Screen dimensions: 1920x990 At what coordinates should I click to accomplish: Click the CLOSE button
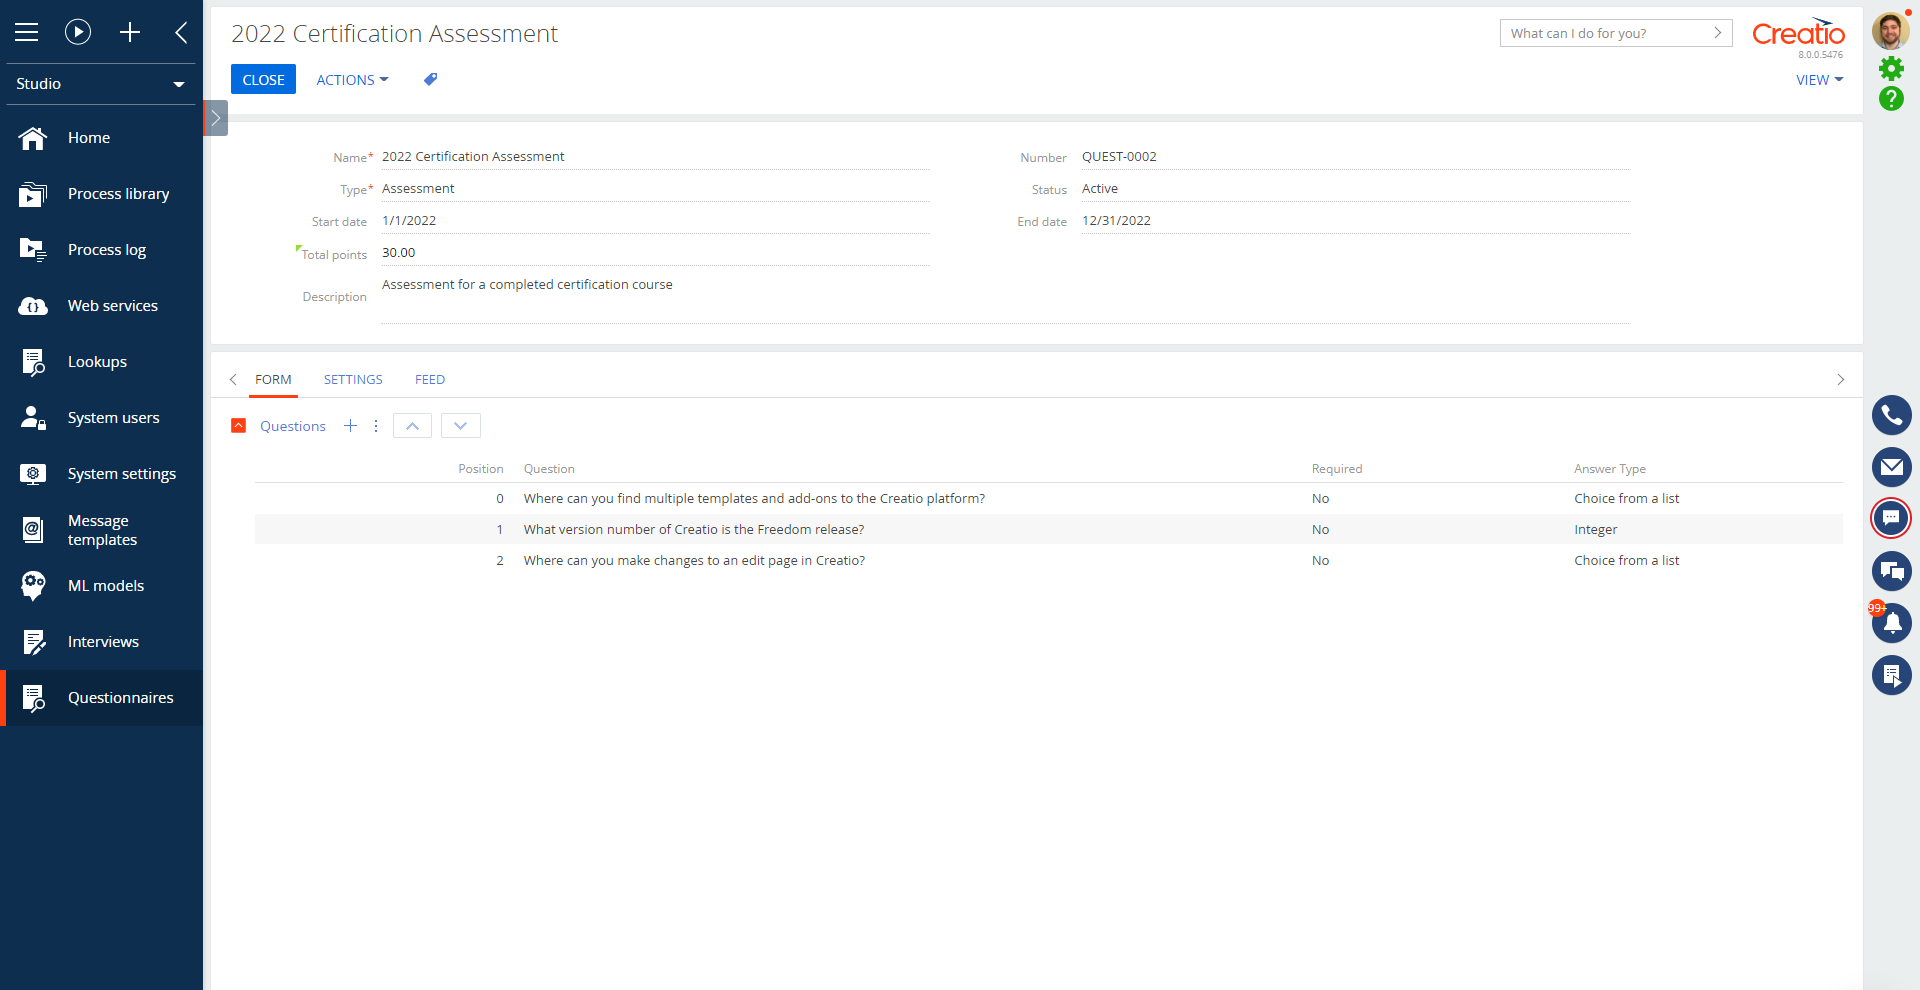[263, 79]
